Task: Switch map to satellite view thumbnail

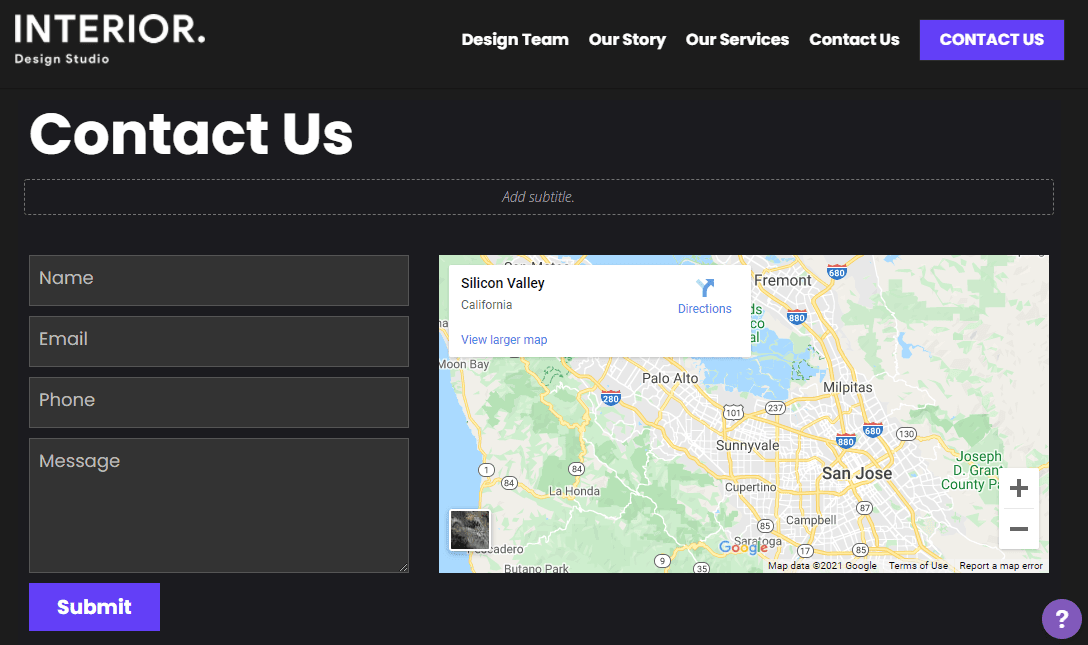Action: click(x=470, y=530)
